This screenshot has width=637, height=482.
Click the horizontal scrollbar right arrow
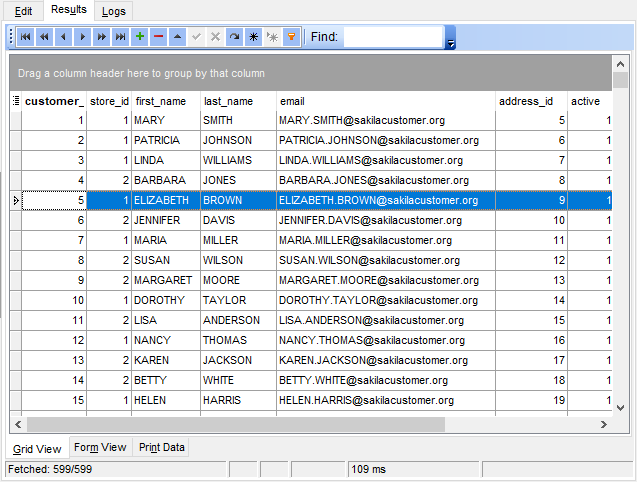pos(605,424)
